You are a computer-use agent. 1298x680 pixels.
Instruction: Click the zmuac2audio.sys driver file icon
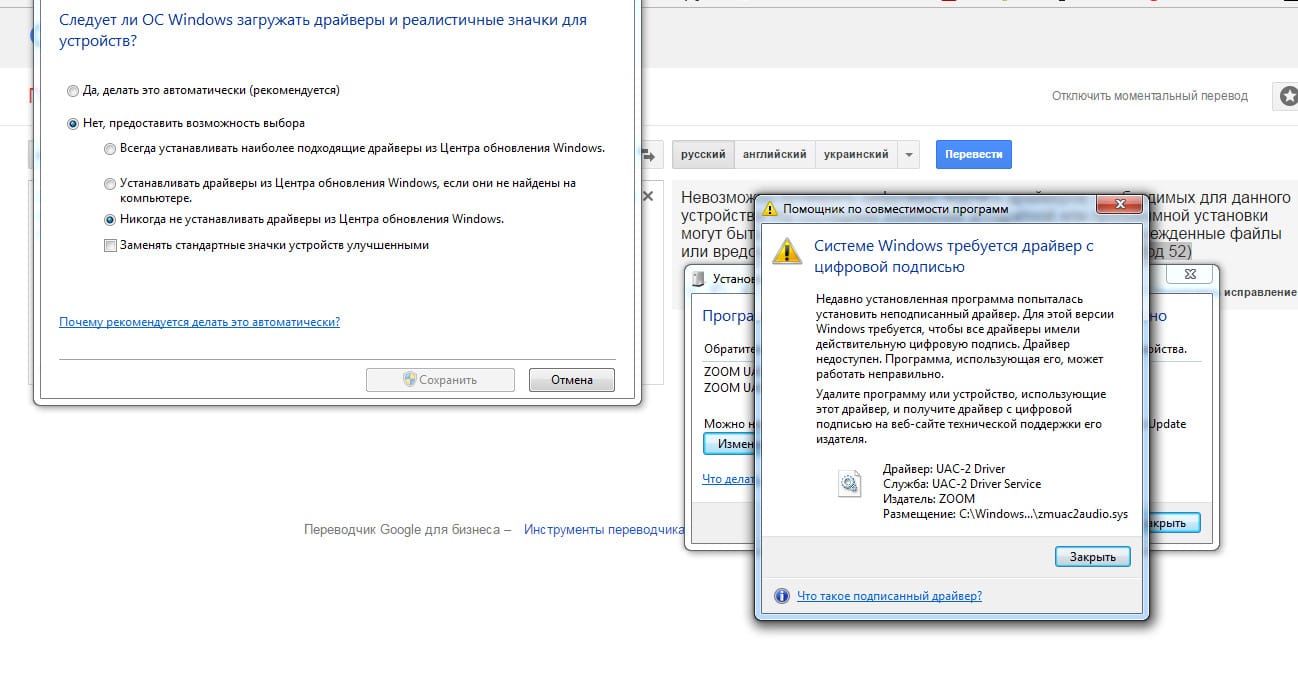click(850, 484)
